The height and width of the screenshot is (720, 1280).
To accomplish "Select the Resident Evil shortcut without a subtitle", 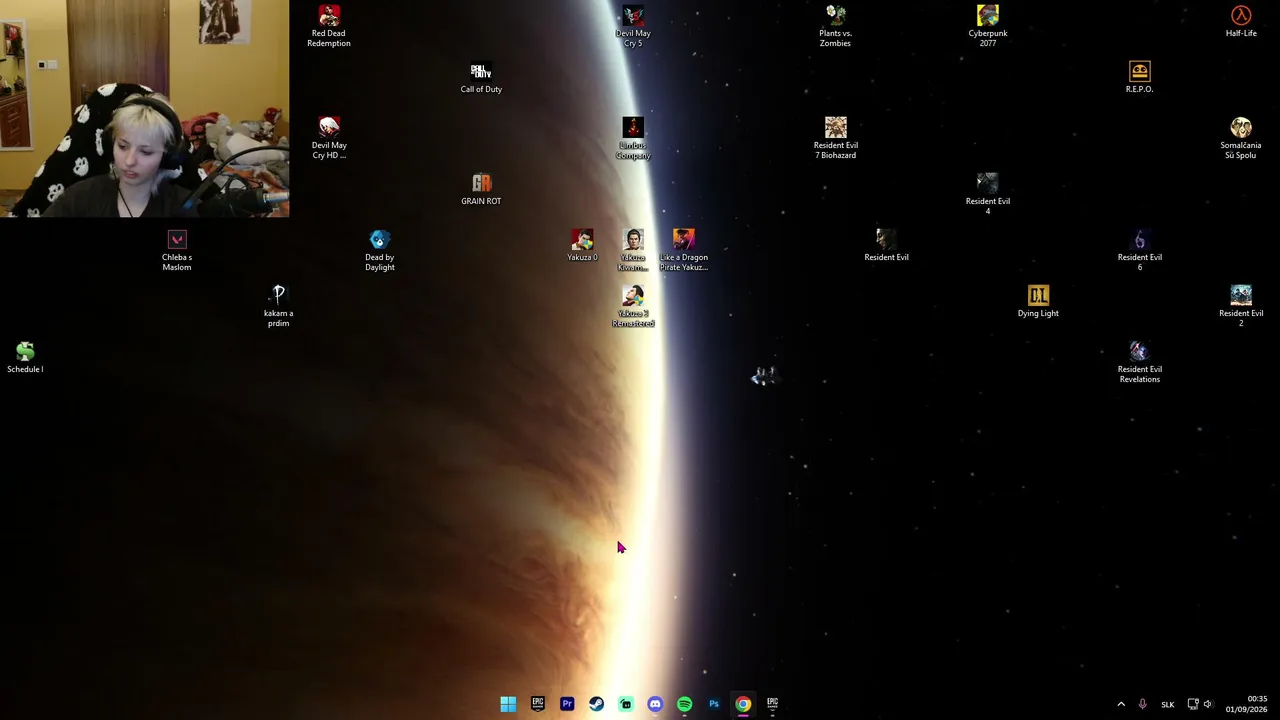I will click(x=886, y=245).
